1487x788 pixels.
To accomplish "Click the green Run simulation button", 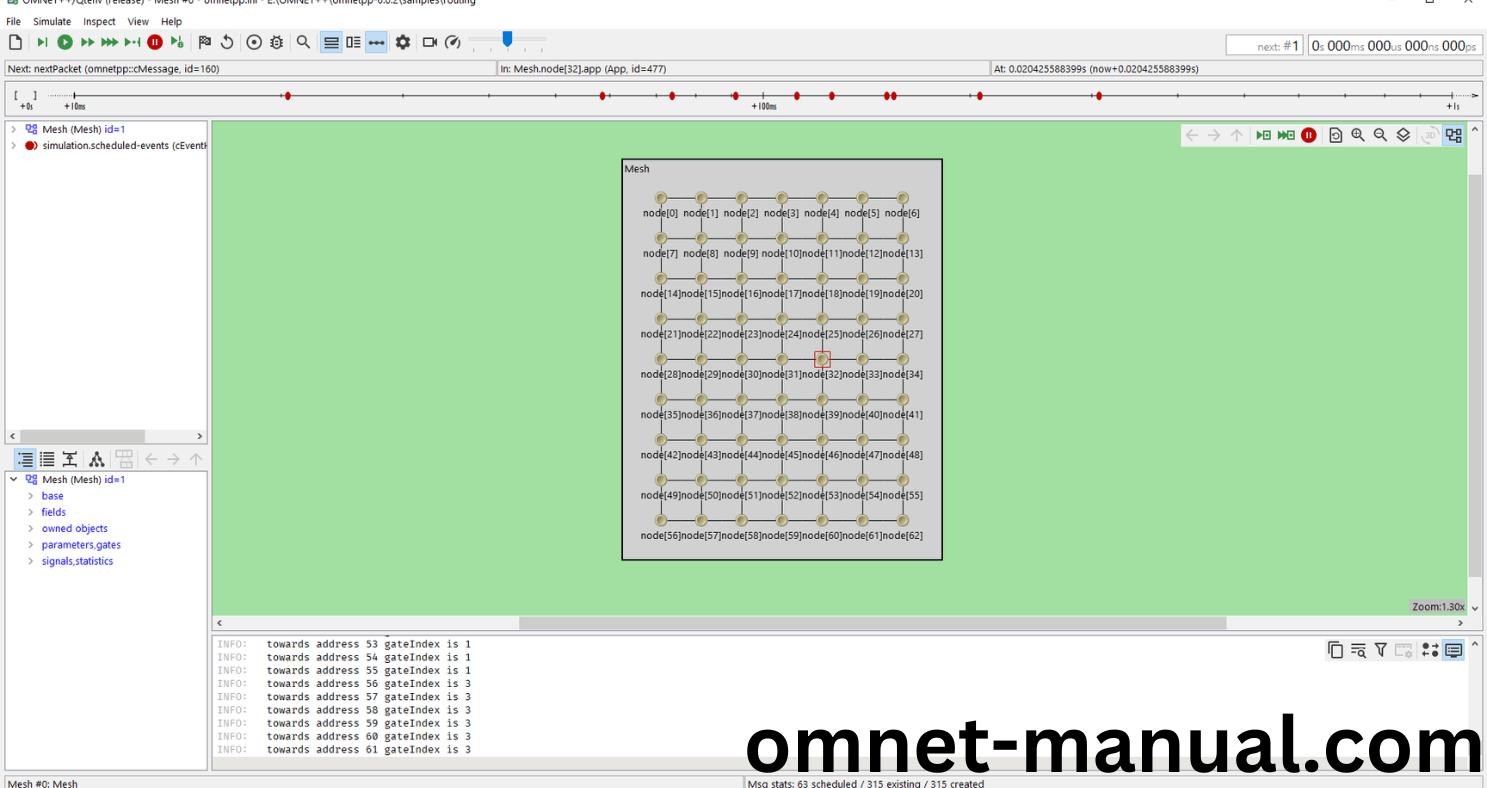I will coord(65,42).
